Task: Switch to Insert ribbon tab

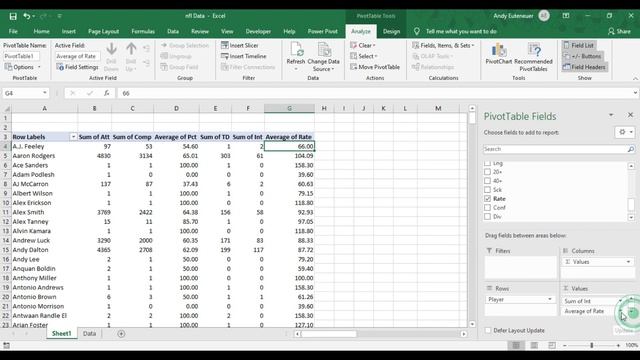Action: [69, 31]
